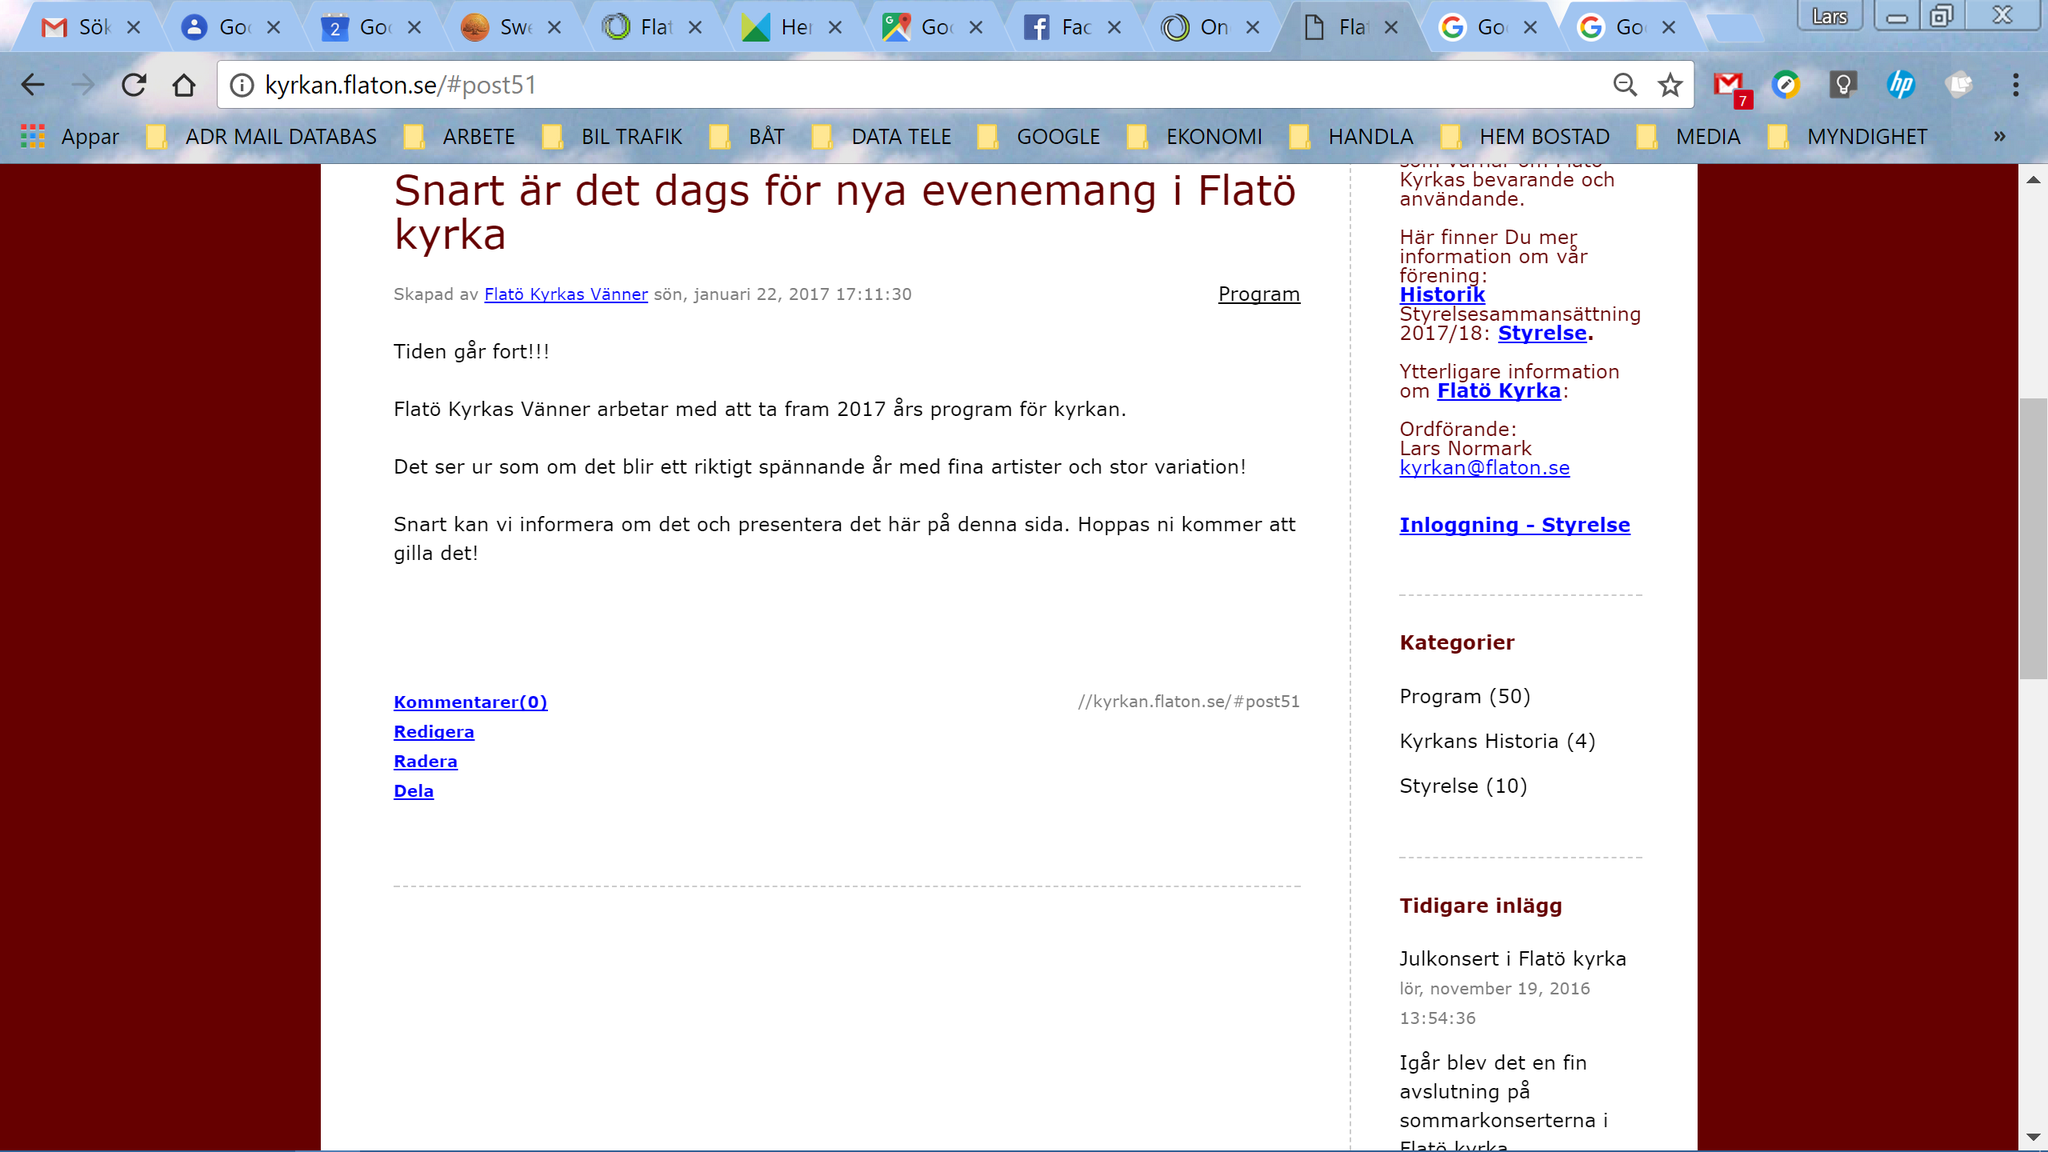Click the post permalink //kyrkan.flaton.se/#post51

[x=1189, y=702]
